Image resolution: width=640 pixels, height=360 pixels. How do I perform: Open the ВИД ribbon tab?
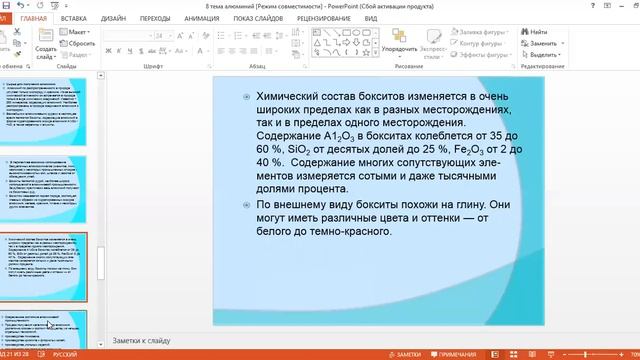point(371,18)
